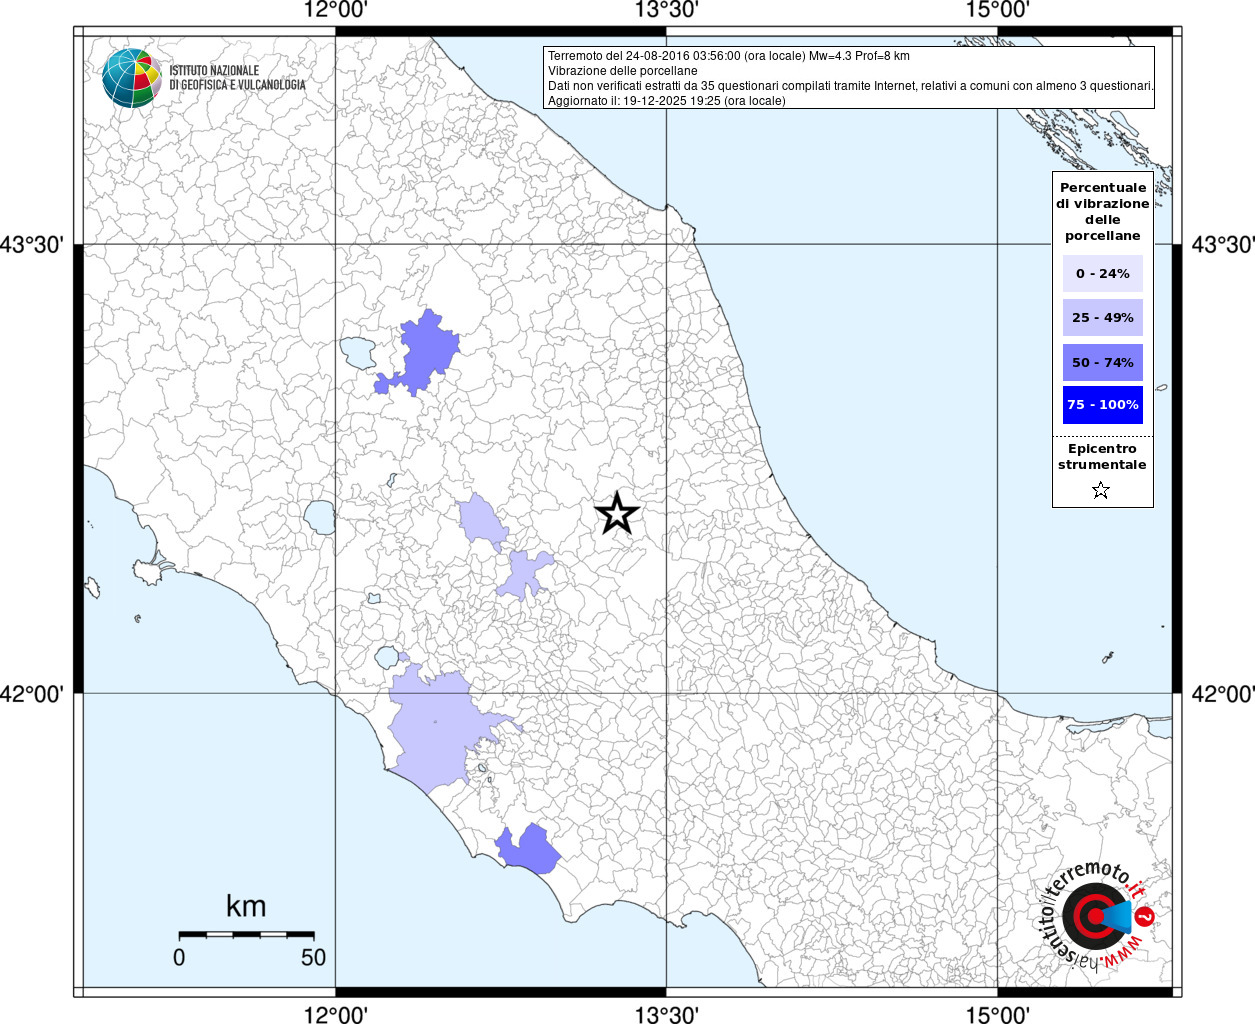Click the right 43°30' latitude label
Screen dimensions: 1255x1024
click(x=1222, y=244)
